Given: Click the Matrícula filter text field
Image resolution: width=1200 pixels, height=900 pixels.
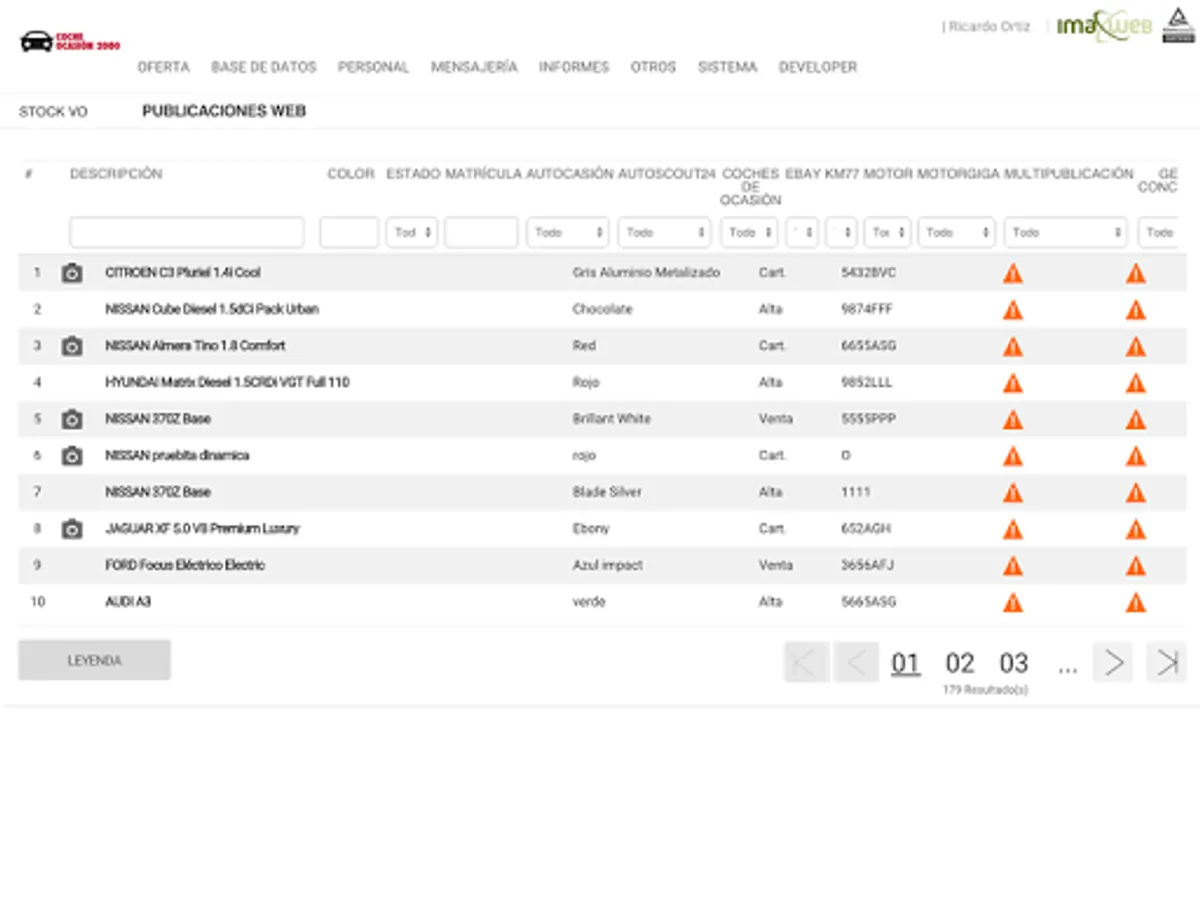Looking at the screenshot, I should (x=481, y=232).
